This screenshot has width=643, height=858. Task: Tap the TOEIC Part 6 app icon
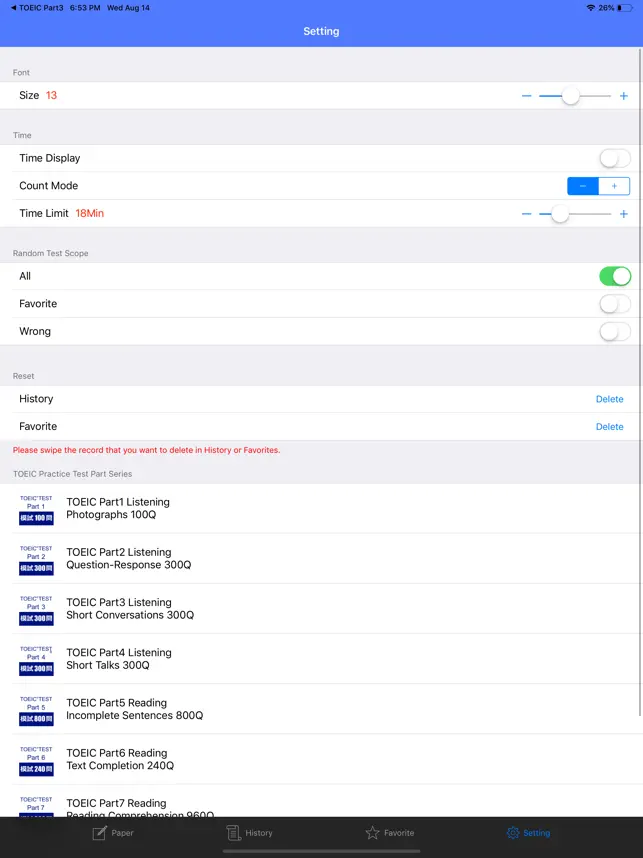click(36, 761)
